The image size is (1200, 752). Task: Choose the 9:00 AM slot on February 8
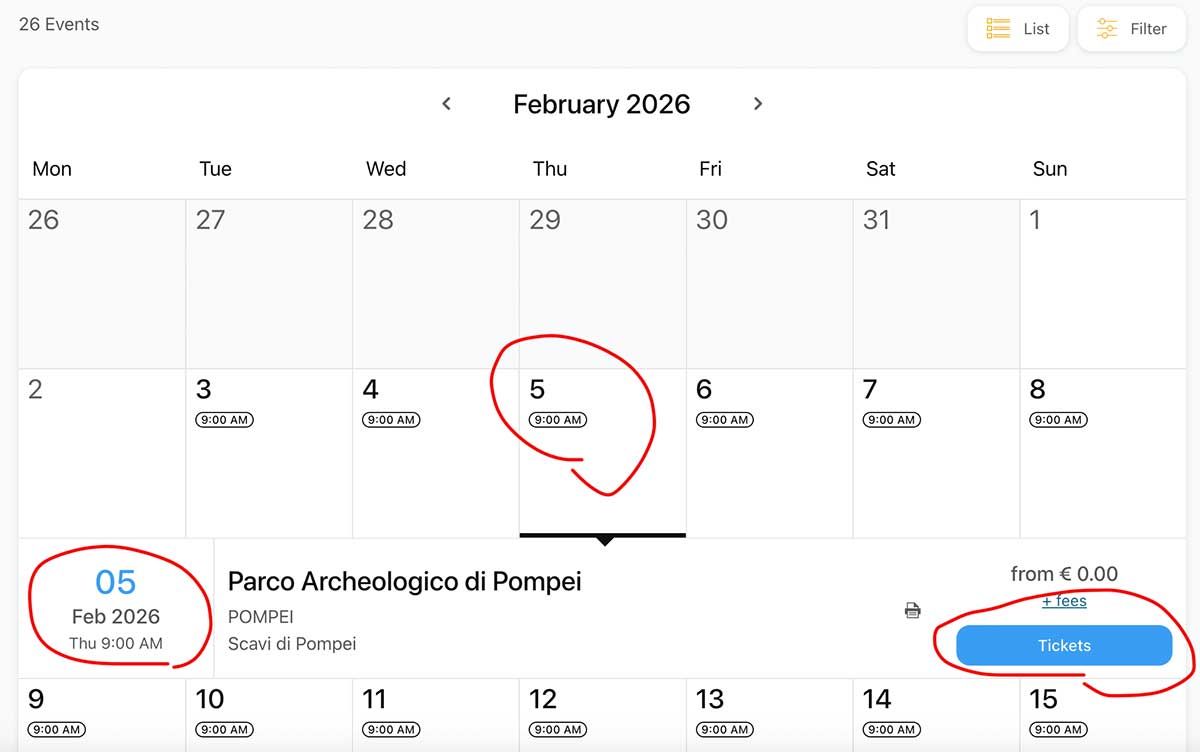[1058, 420]
